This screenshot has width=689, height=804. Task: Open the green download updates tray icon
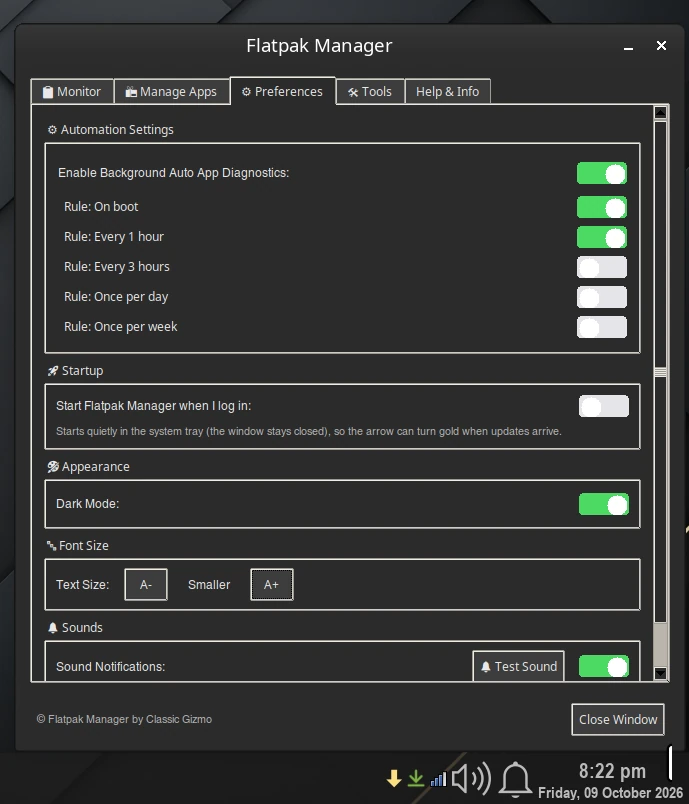pyautogui.click(x=416, y=778)
